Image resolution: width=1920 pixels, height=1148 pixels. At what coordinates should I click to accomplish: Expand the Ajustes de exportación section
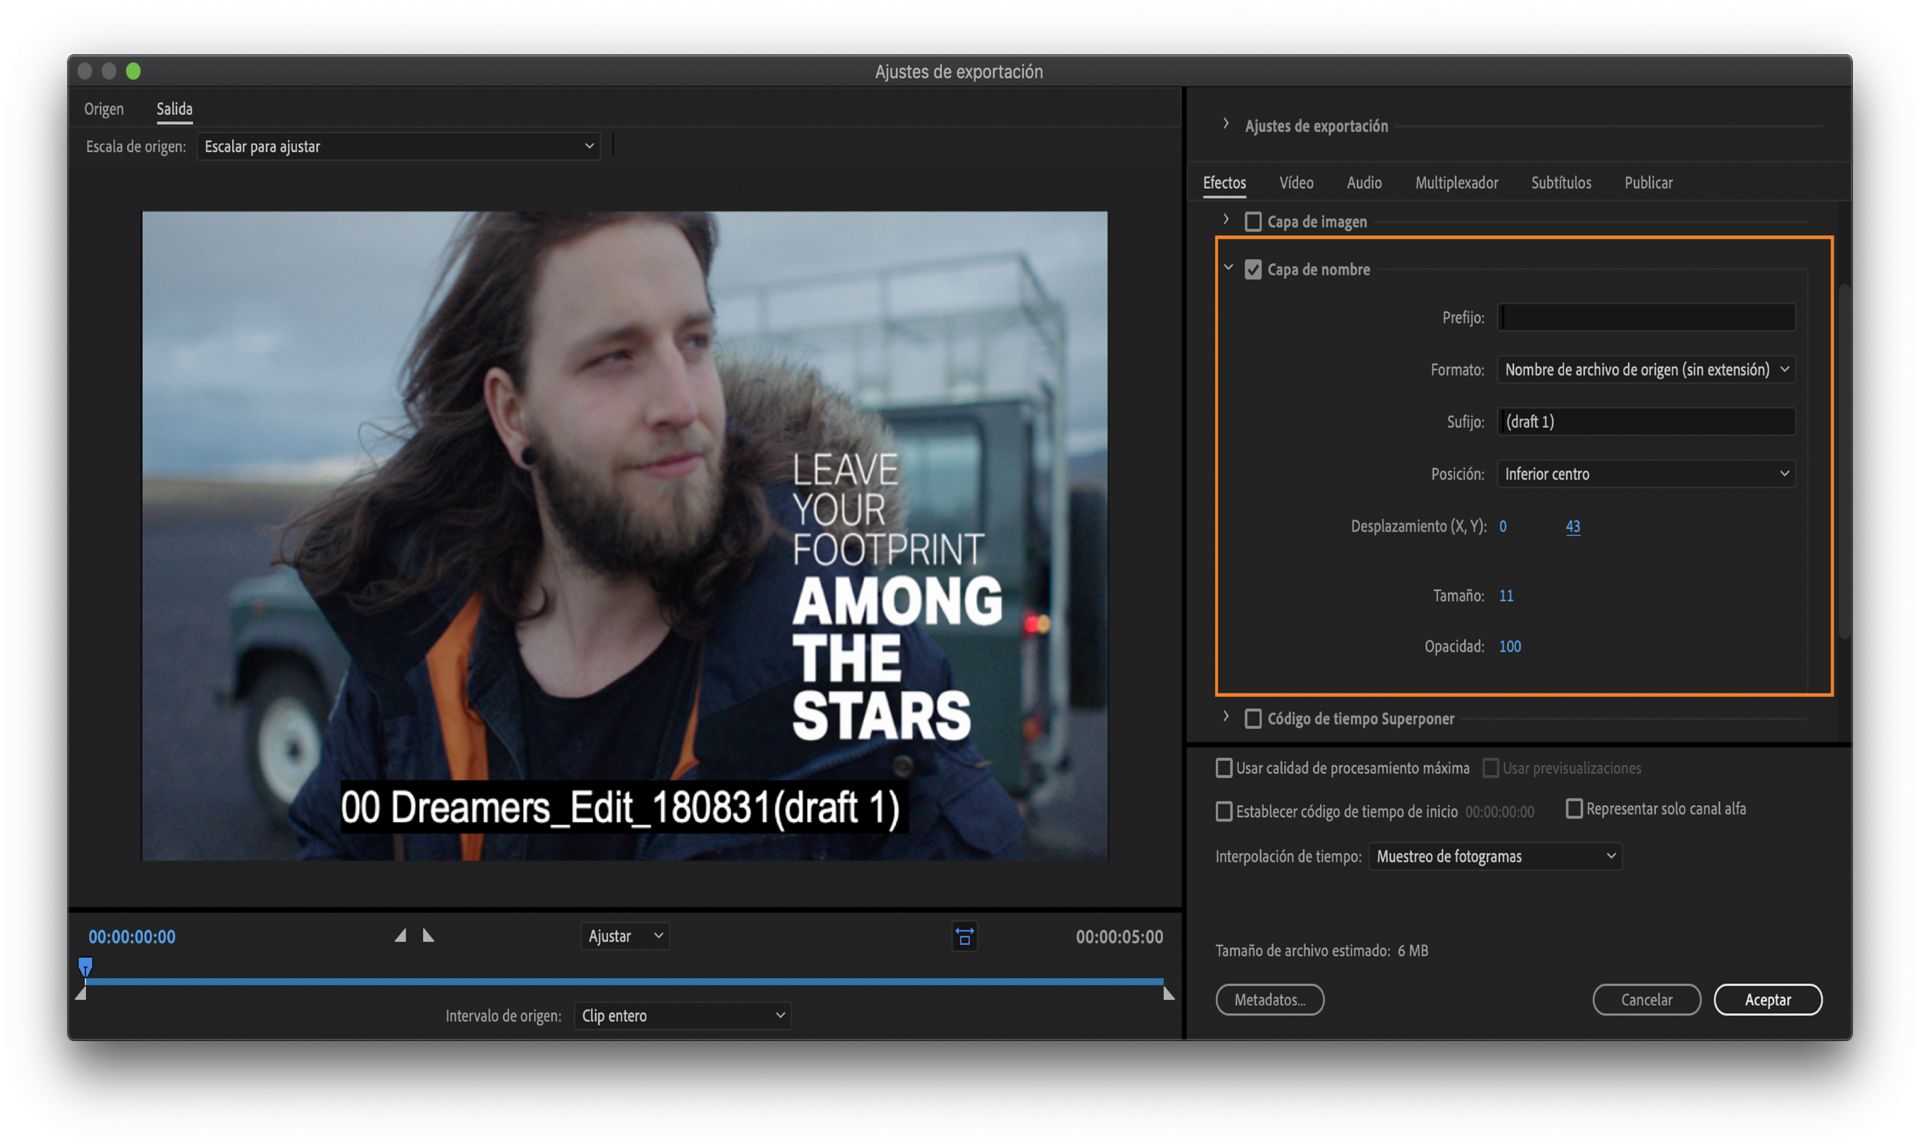1226,125
